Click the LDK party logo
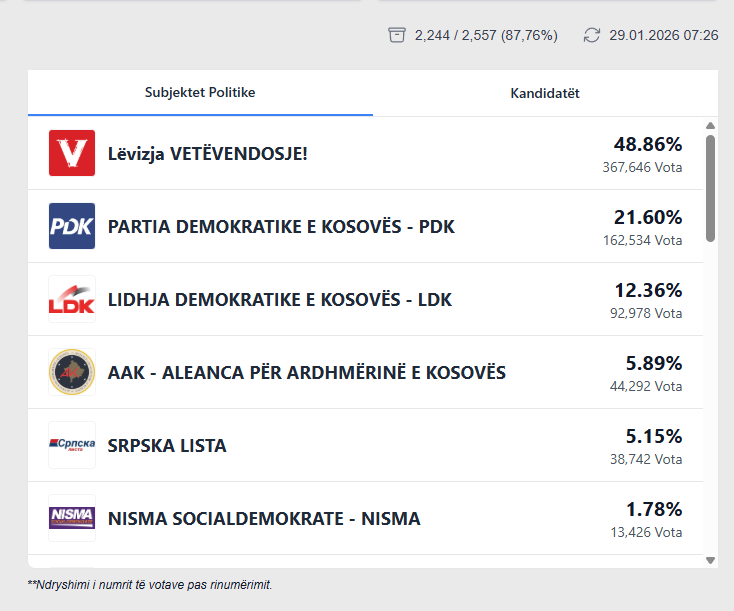734x611 pixels. pyautogui.click(x=72, y=299)
